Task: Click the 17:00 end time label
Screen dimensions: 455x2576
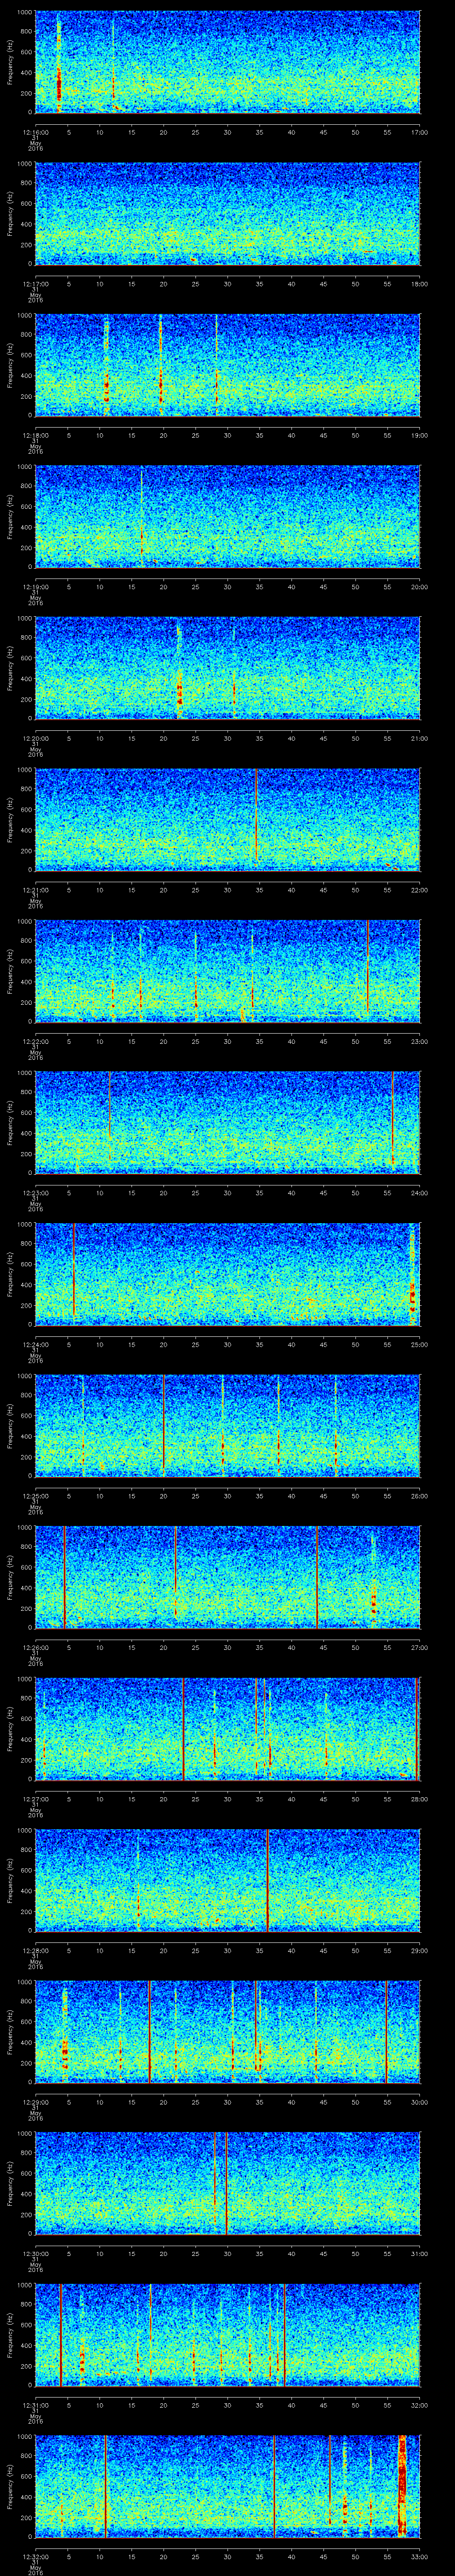Action: [x=419, y=132]
